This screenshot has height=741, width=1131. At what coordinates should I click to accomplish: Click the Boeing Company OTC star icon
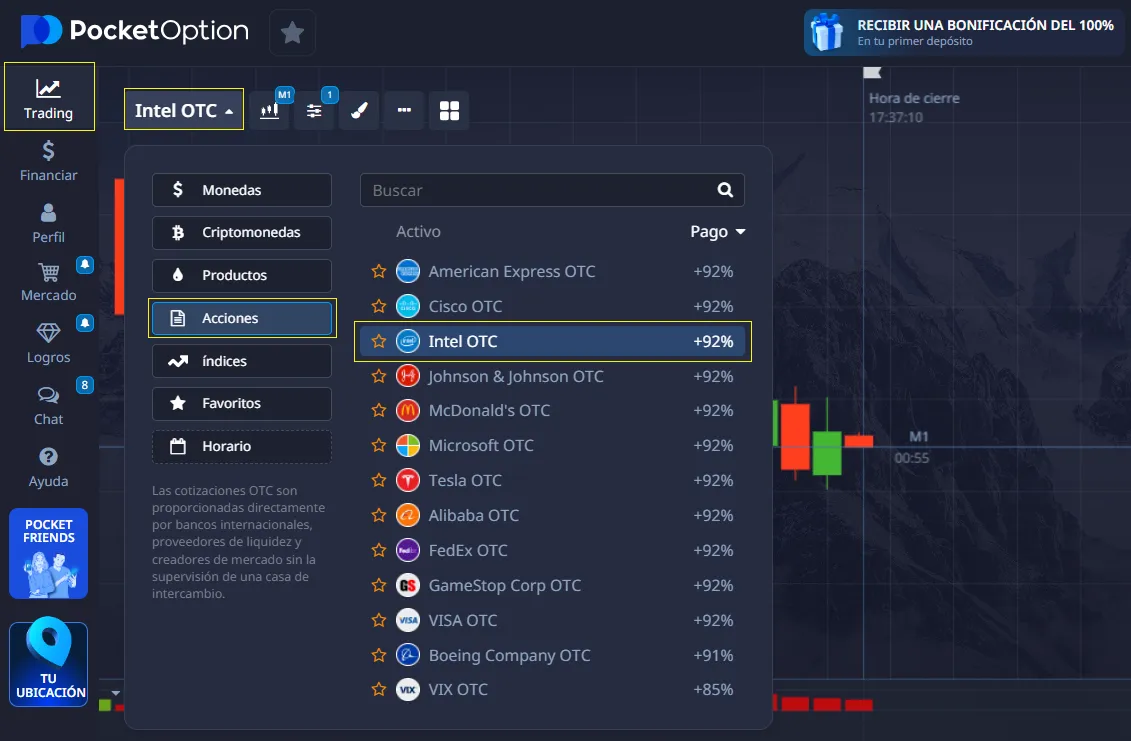pos(379,655)
